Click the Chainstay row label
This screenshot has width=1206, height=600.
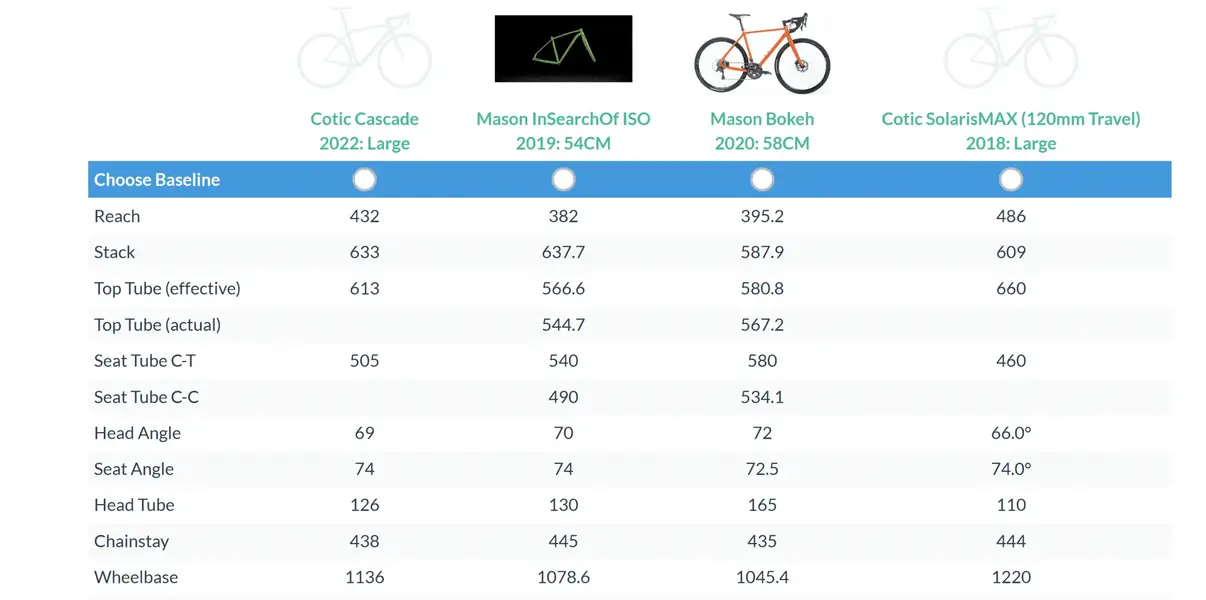(x=131, y=541)
